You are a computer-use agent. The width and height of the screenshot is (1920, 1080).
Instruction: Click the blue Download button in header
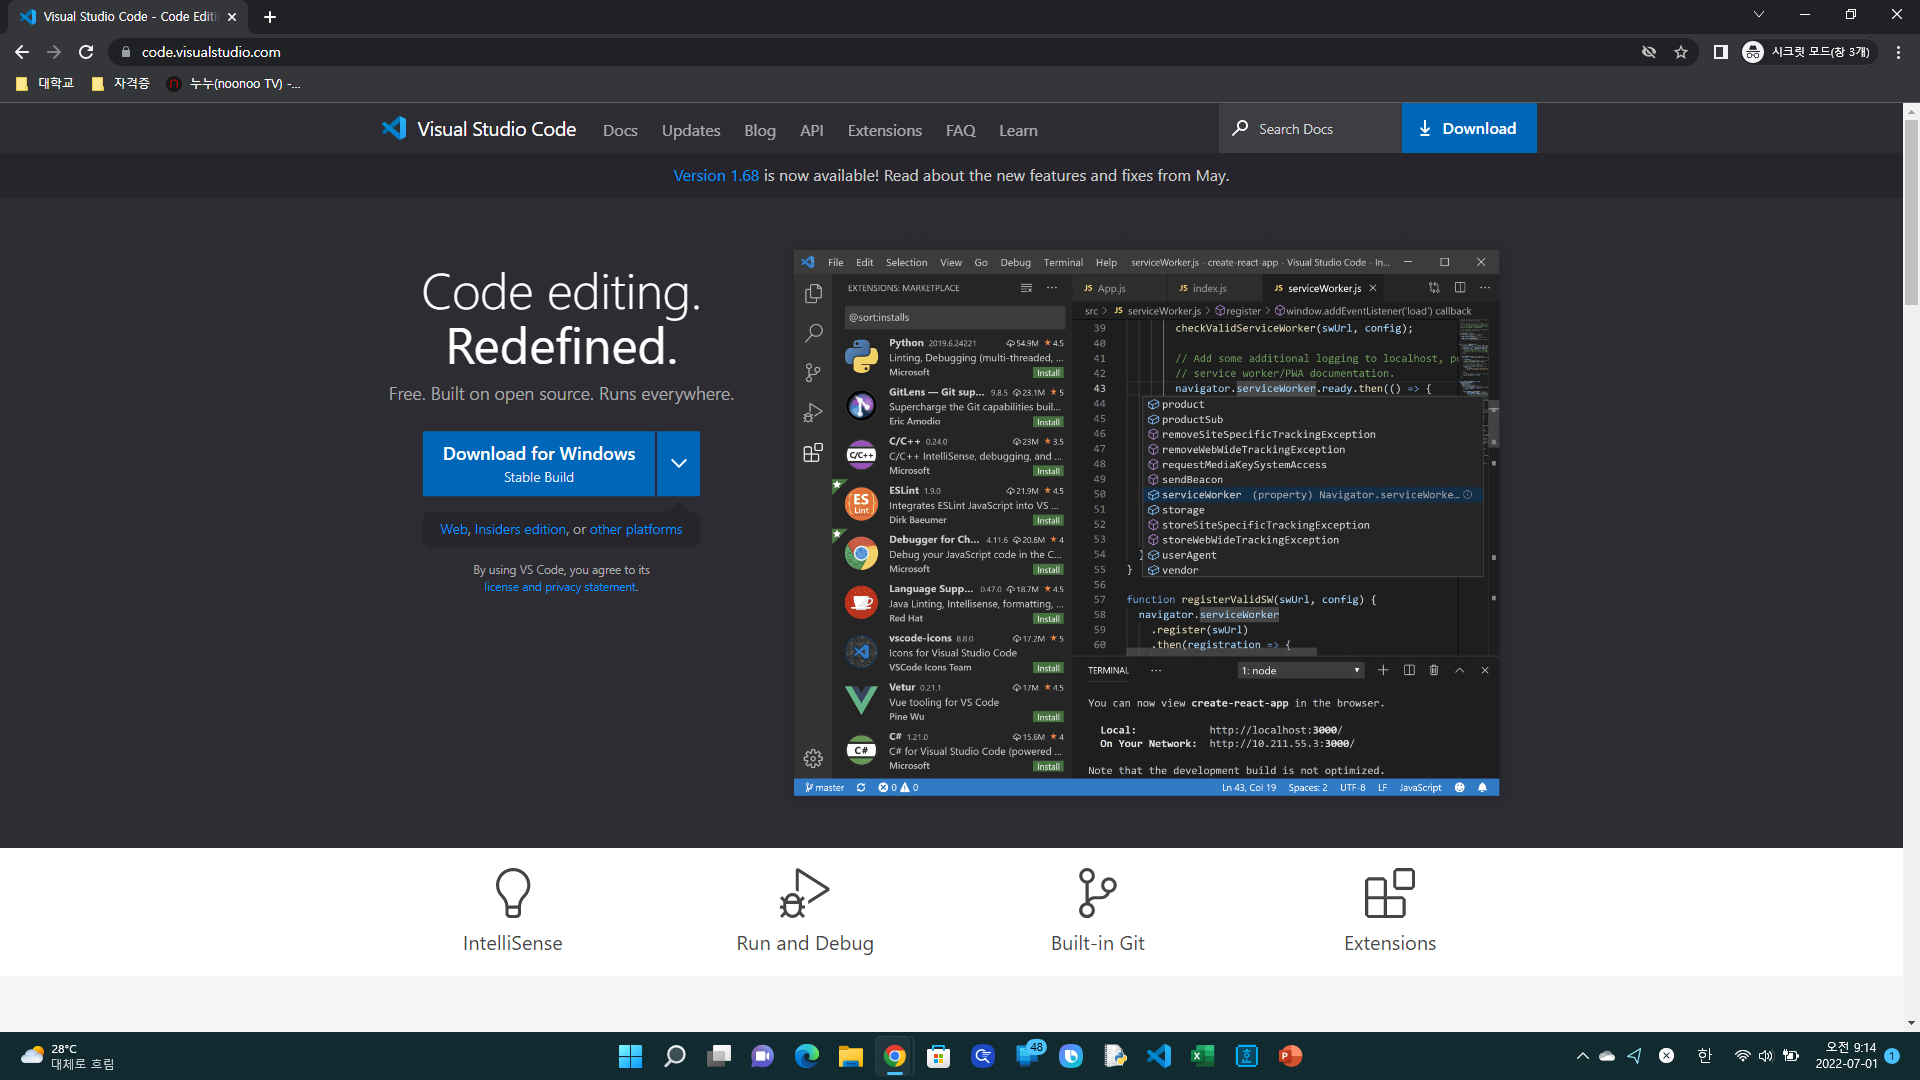(x=1469, y=128)
